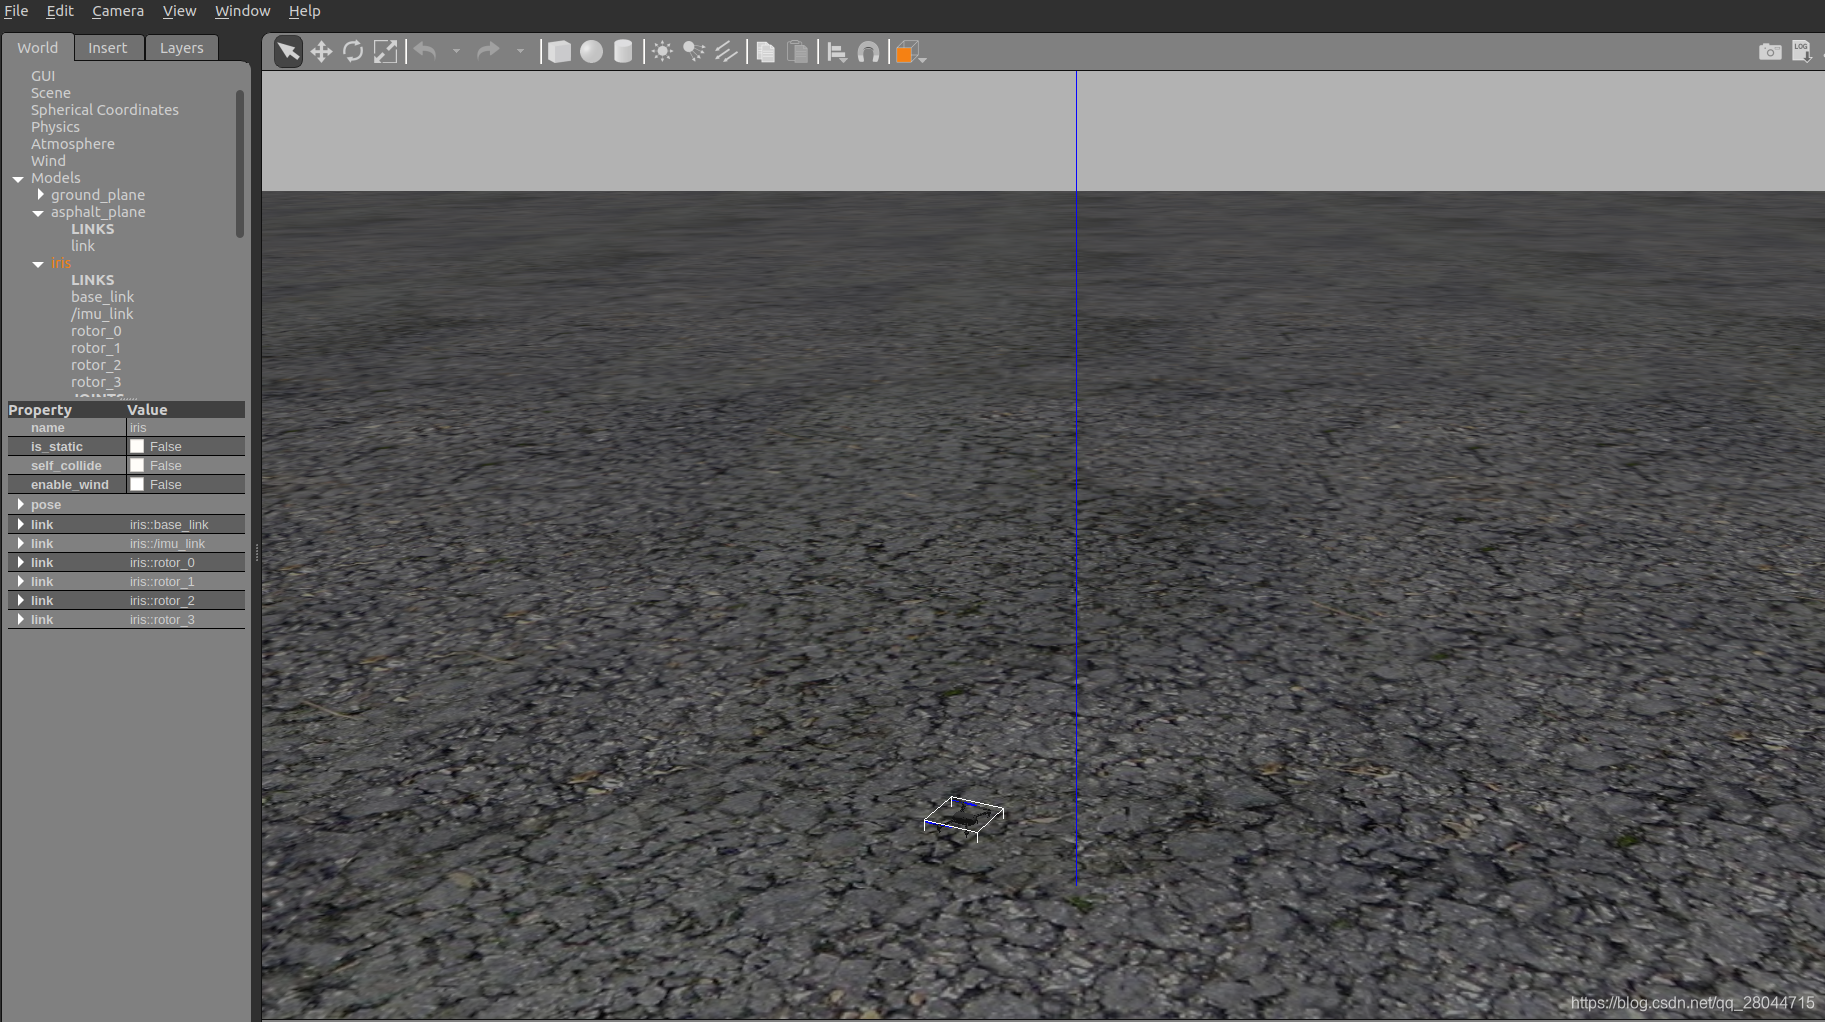The image size is (1825, 1022).
Task: Click the iris name value field
Action: pyautogui.click(x=186, y=427)
